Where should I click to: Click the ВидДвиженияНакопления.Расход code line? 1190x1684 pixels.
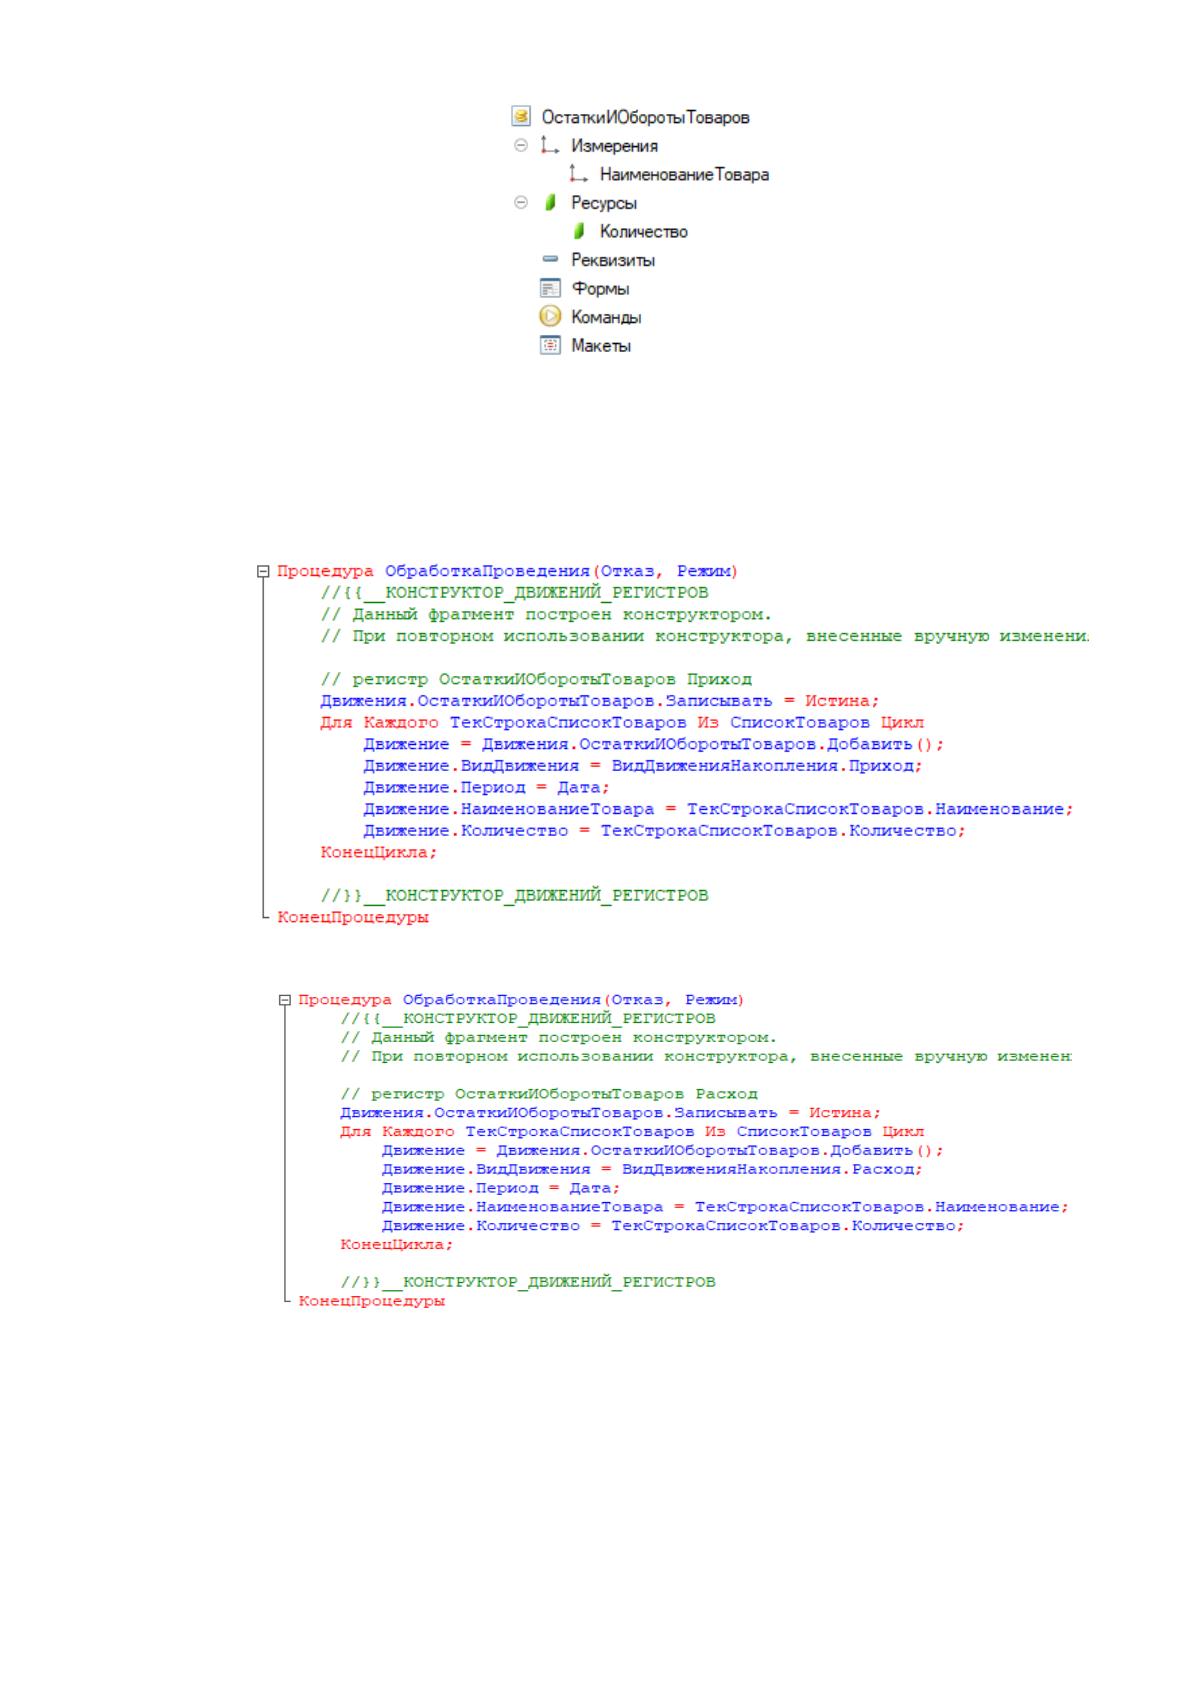click(652, 1169)
